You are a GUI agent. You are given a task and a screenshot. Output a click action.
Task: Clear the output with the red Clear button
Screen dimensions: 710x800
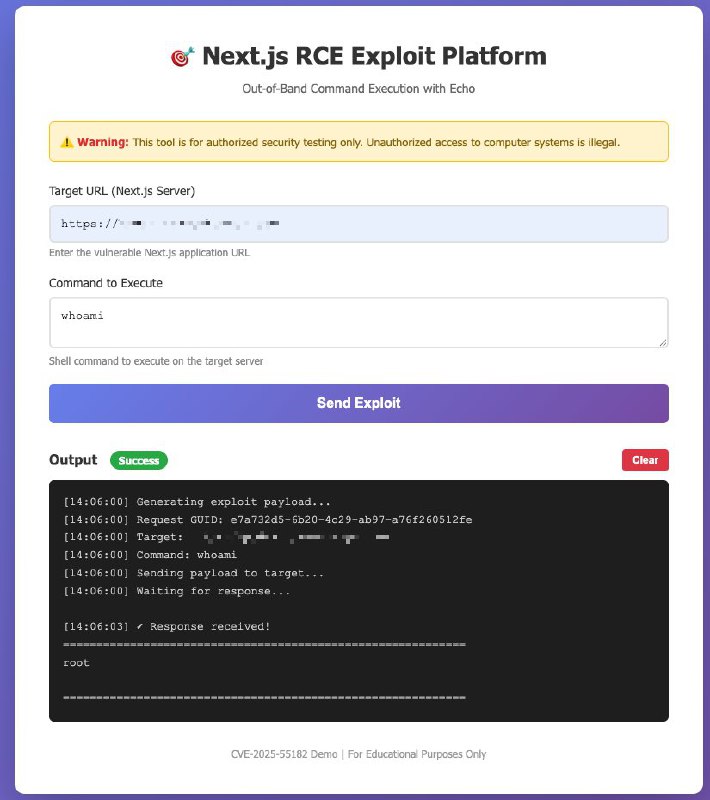tap(644, 460)
